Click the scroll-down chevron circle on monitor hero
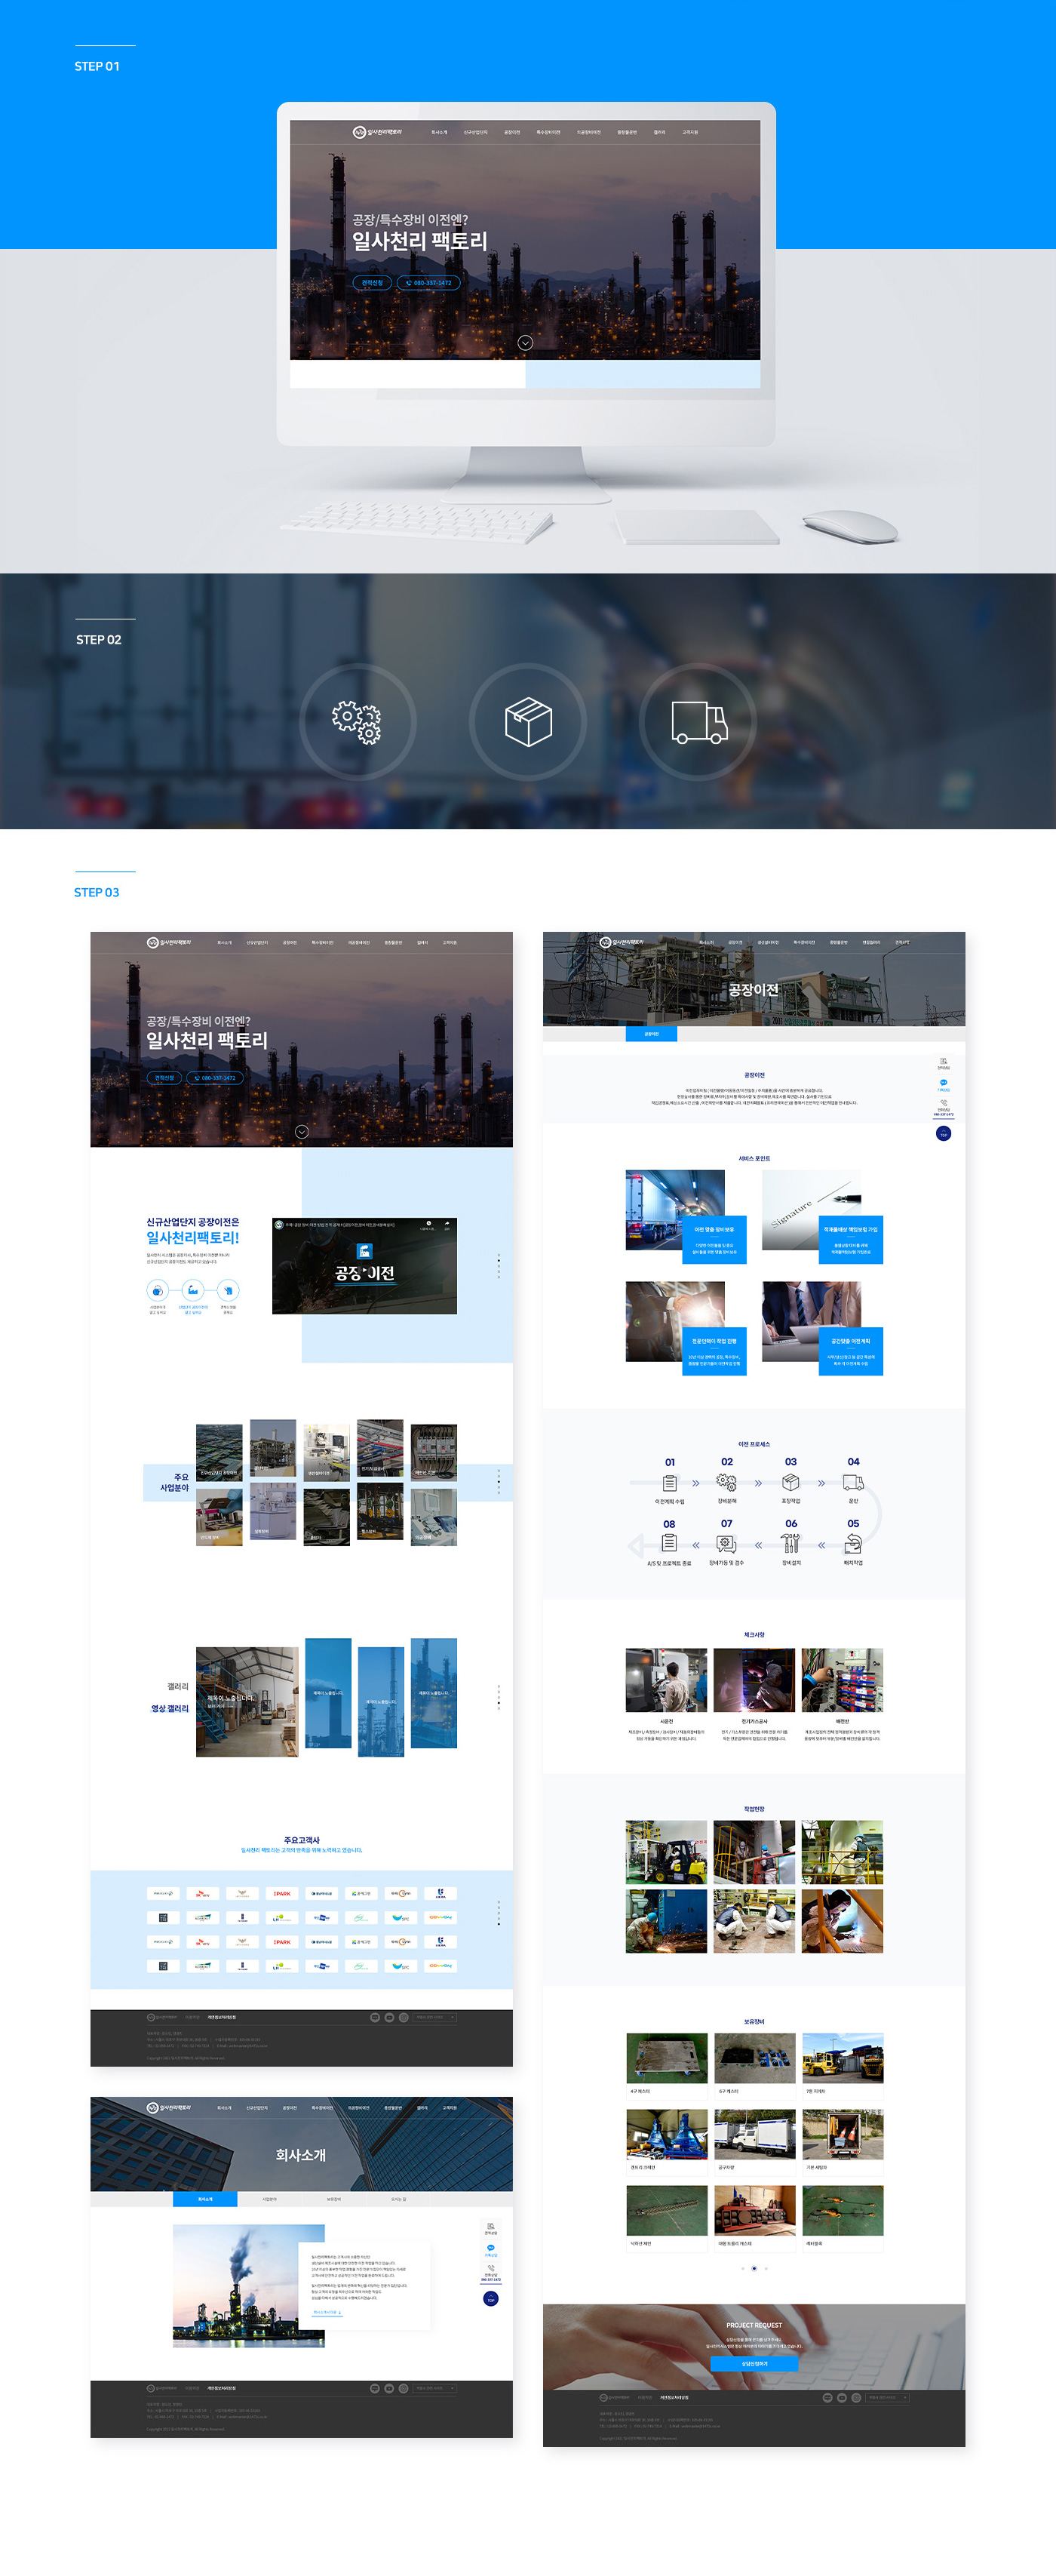The height and width of the screenshot is (2576, 1056). [x=525, y=343]
